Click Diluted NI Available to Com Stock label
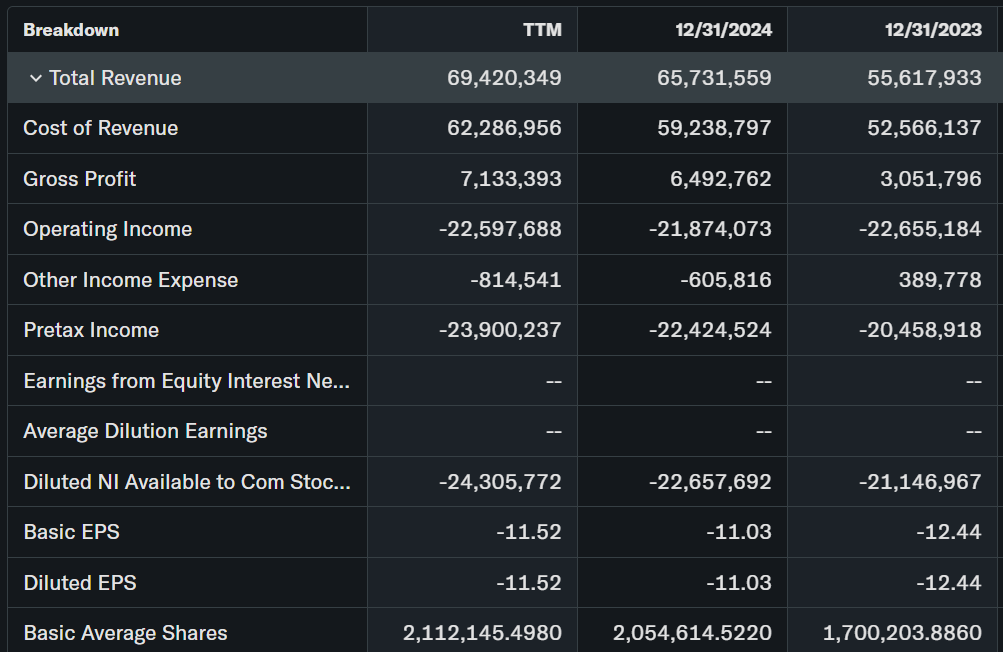This screenshot has width=1003, height=652. click(187, 482)
